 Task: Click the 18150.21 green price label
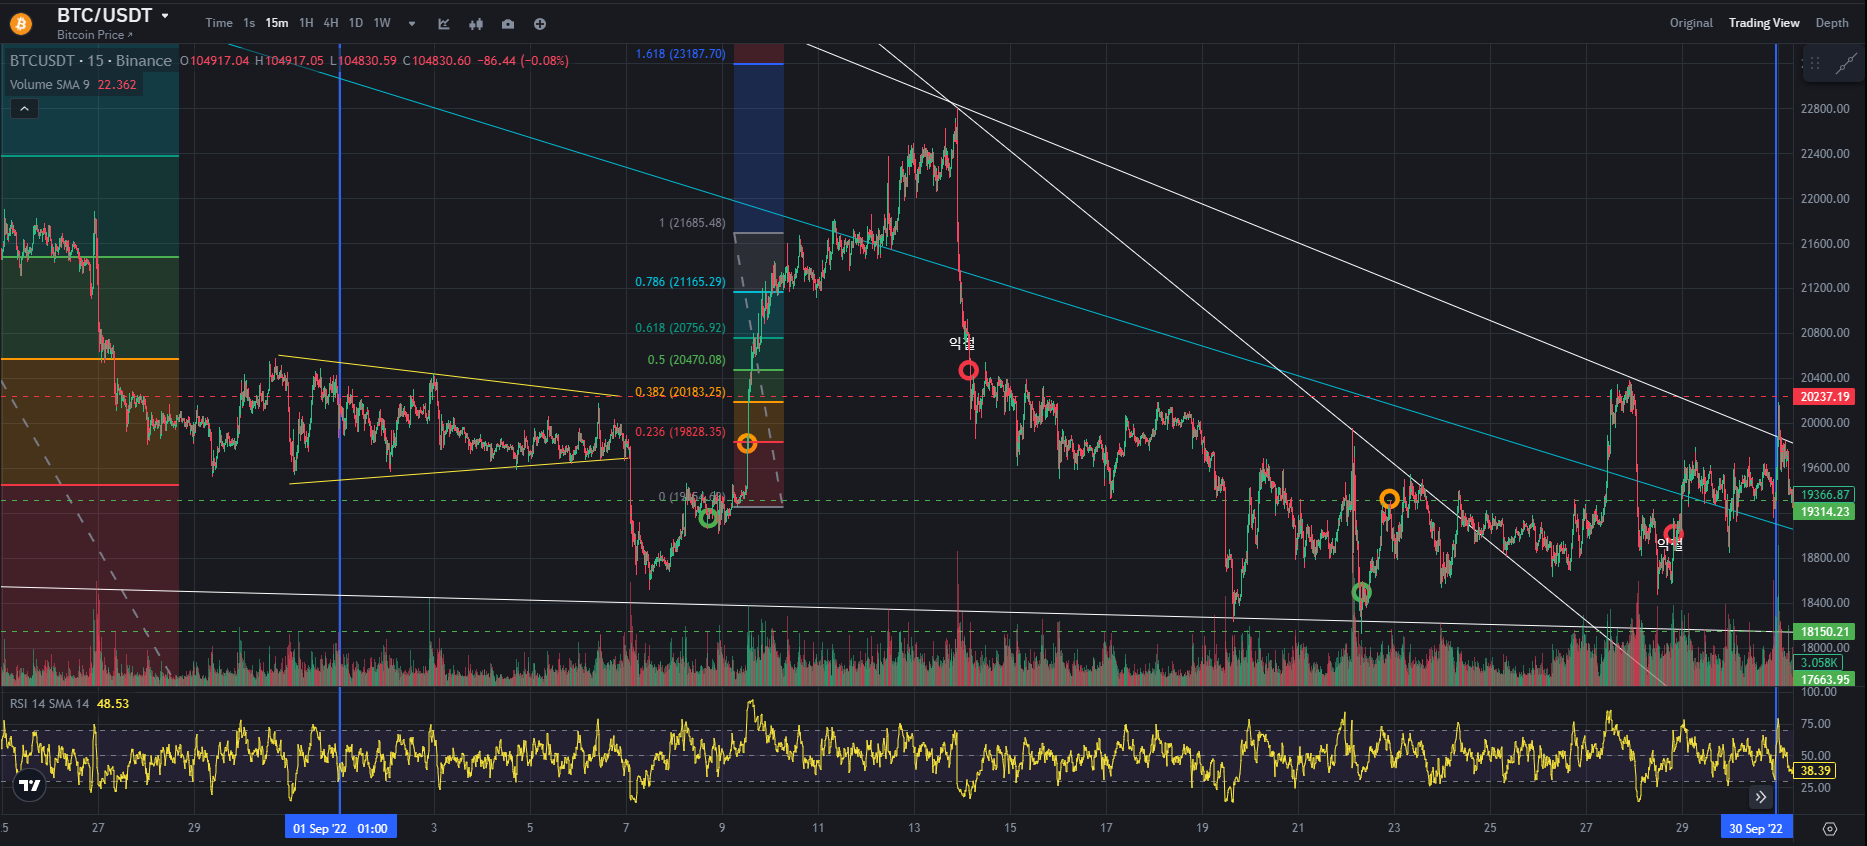1825,632
